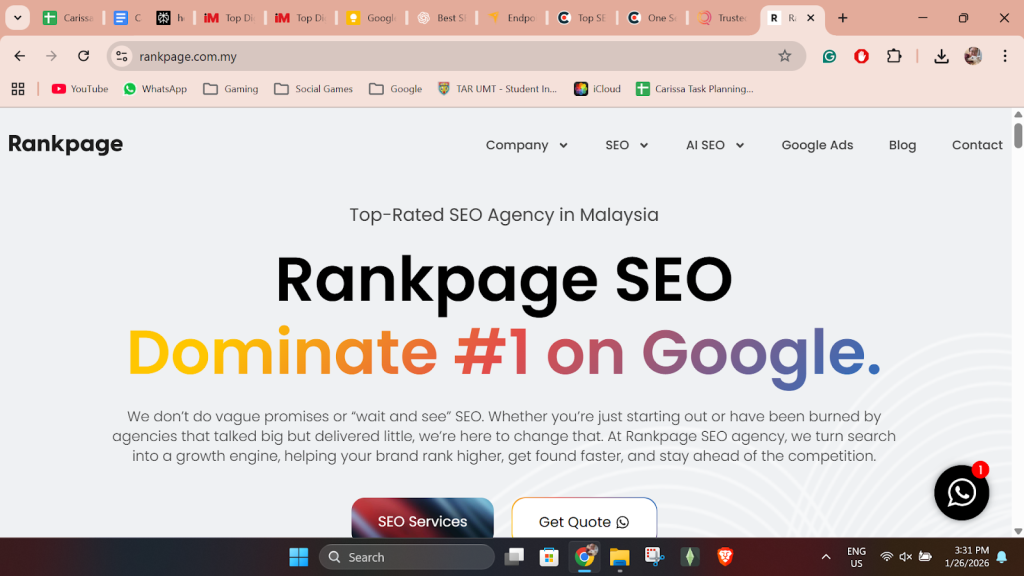This screenshot has height=576, width=1024.
Task: Open the YouTube bookmark
Action: click(x=80, y=89)
